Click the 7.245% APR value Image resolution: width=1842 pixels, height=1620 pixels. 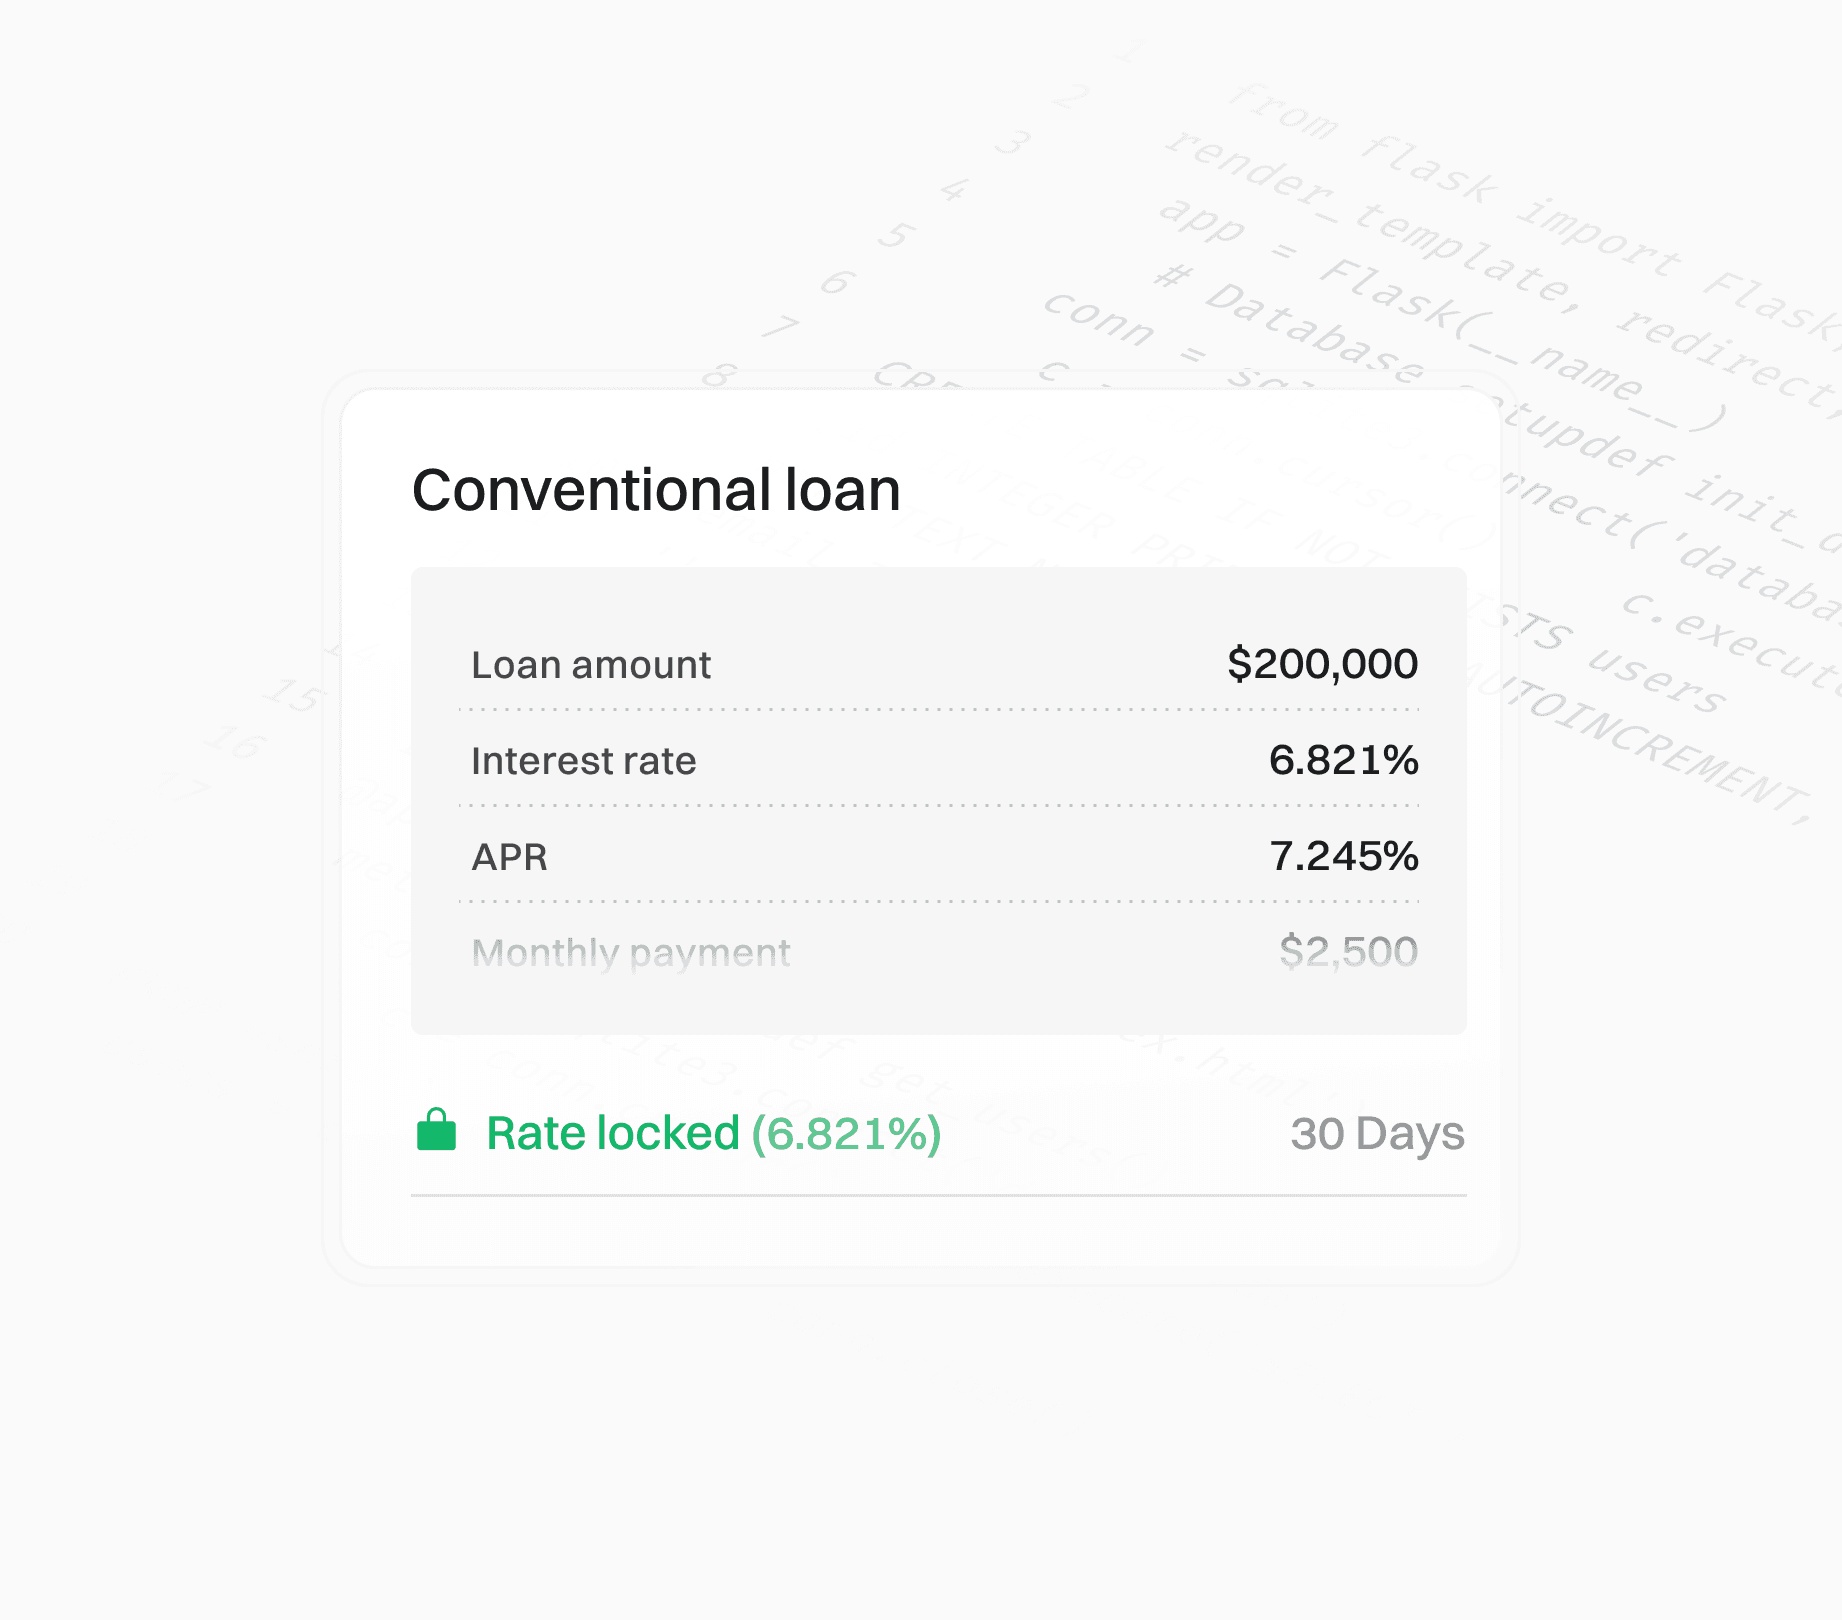click(1343, 856)
